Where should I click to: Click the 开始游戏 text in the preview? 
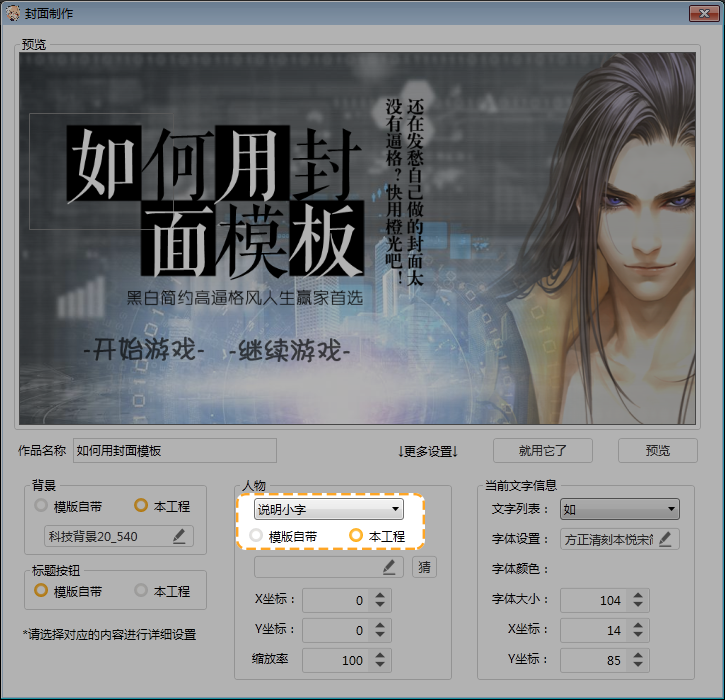click(x=143, y=352)
